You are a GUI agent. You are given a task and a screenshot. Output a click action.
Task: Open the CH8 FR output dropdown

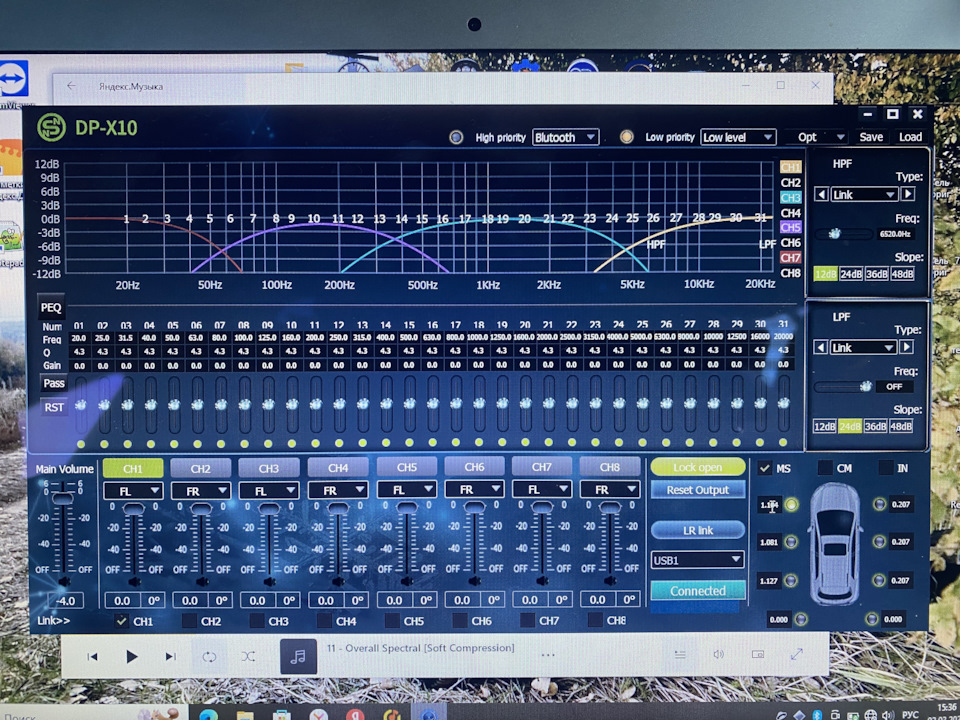pyautogui.click(x=610, y=489)
